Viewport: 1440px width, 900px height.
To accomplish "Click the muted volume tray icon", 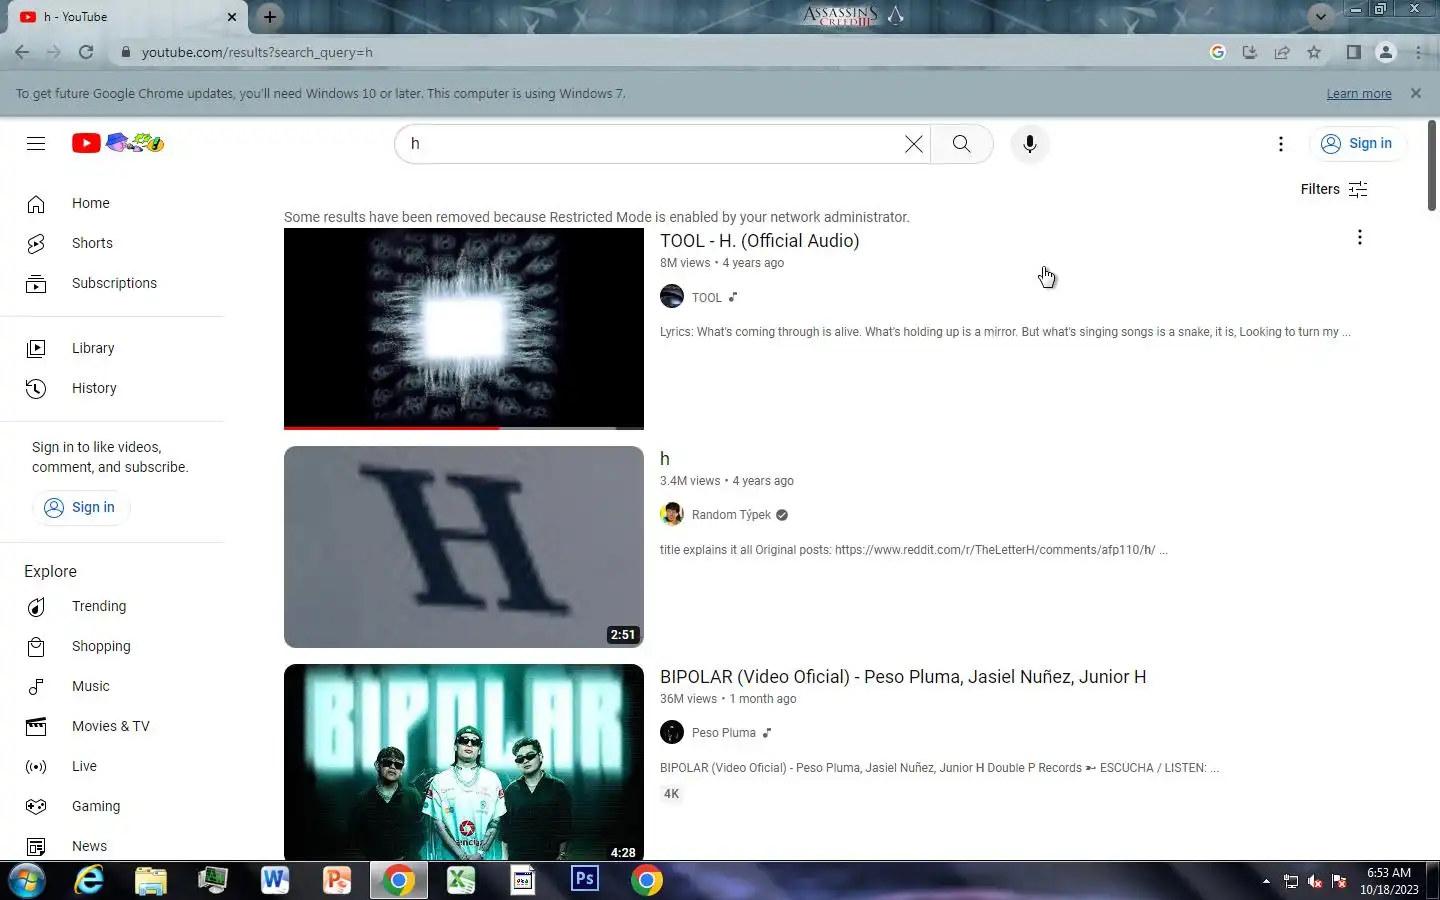I will [1314, 881].
